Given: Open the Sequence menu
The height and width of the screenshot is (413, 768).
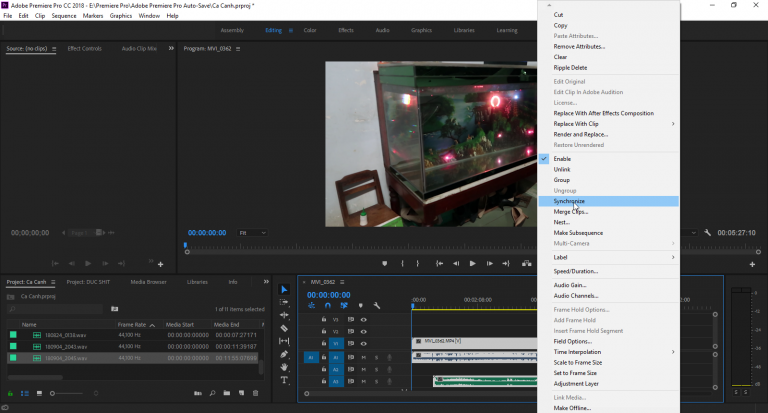Looking at the screenshot, I should [64, 16].
